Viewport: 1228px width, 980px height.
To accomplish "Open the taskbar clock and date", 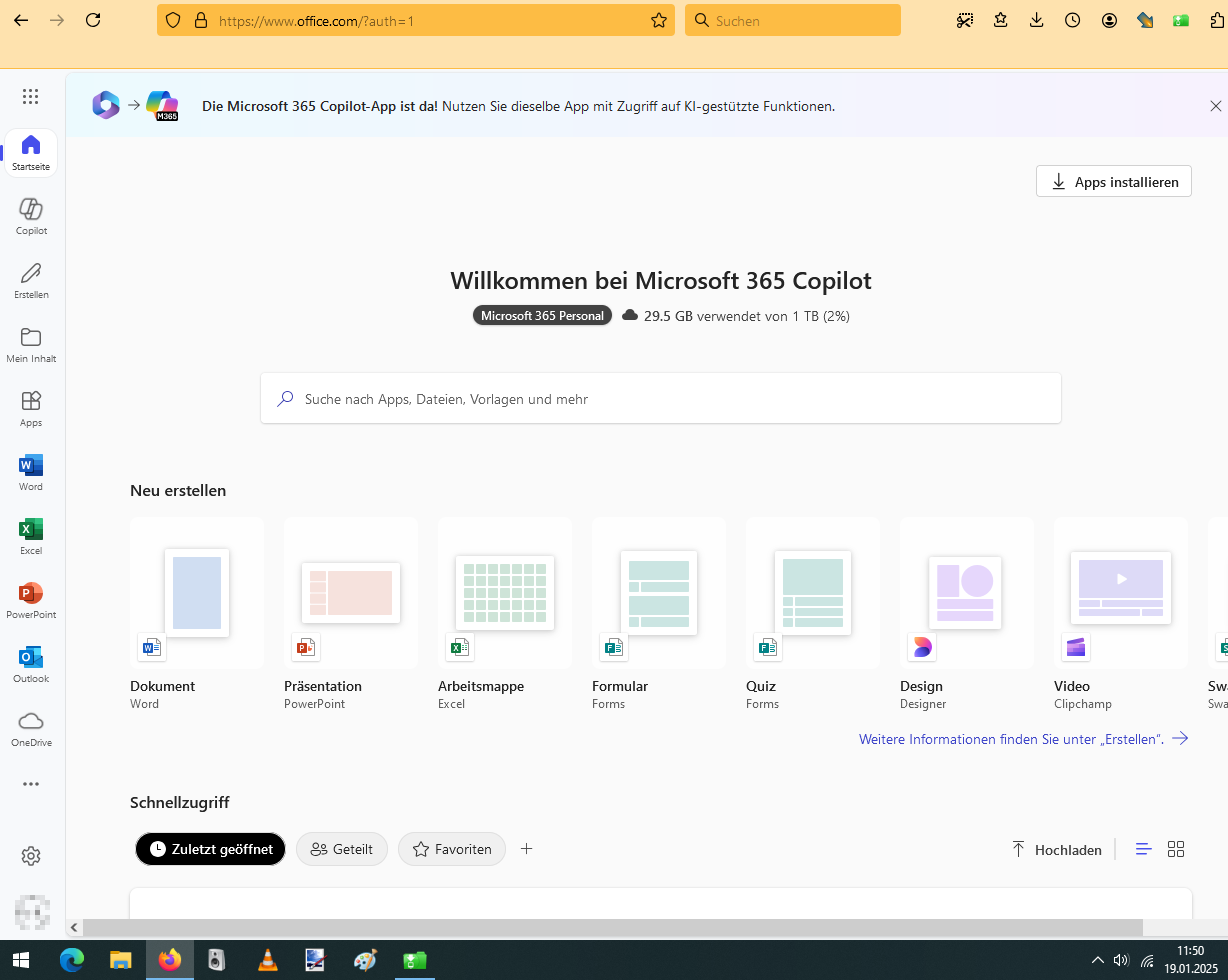I will [x=1190, y=960].
